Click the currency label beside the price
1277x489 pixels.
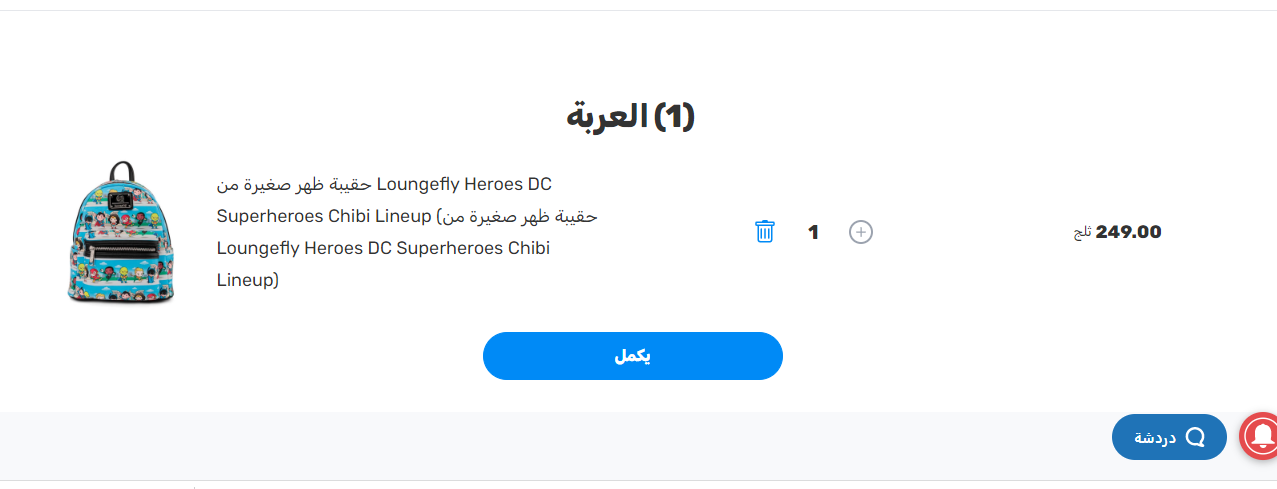coord(1082,233)
